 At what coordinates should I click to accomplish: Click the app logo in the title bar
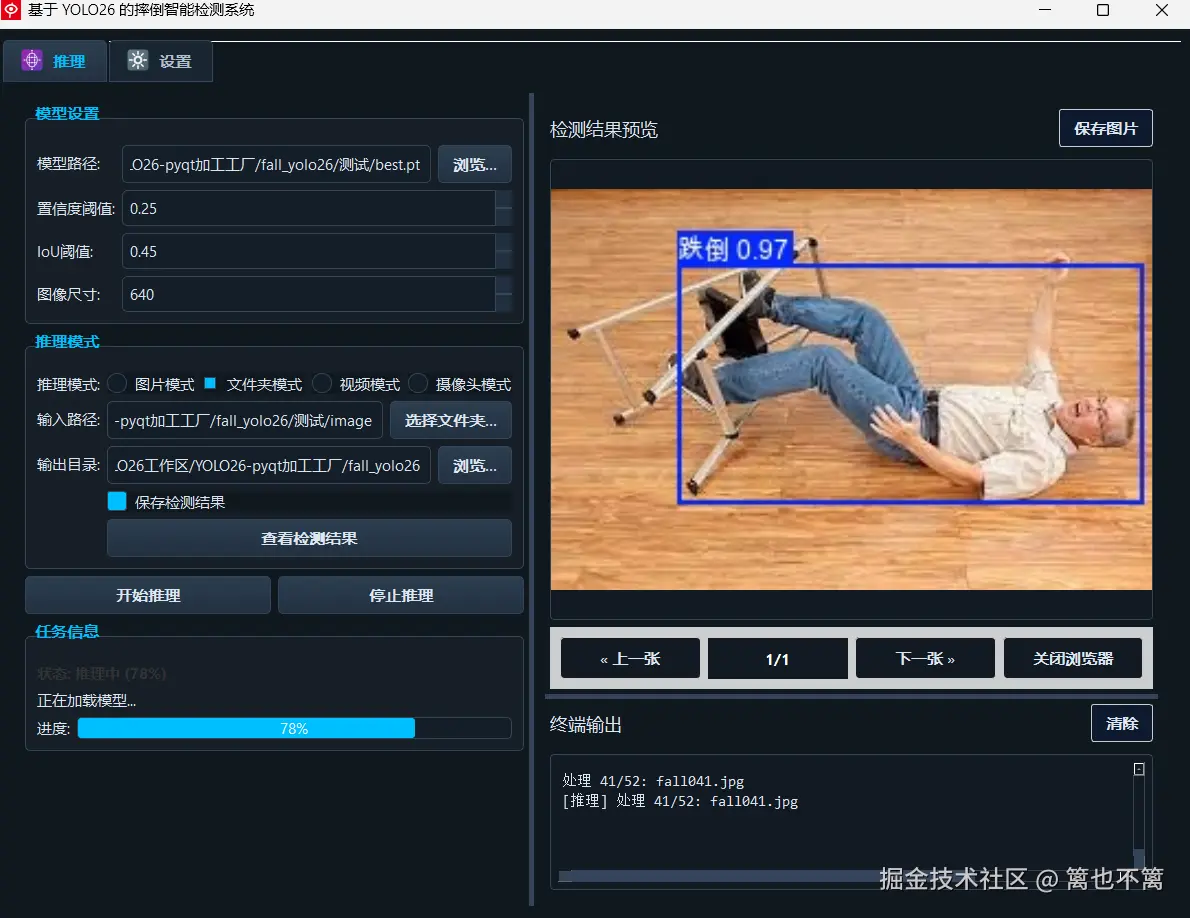[12, 10]
